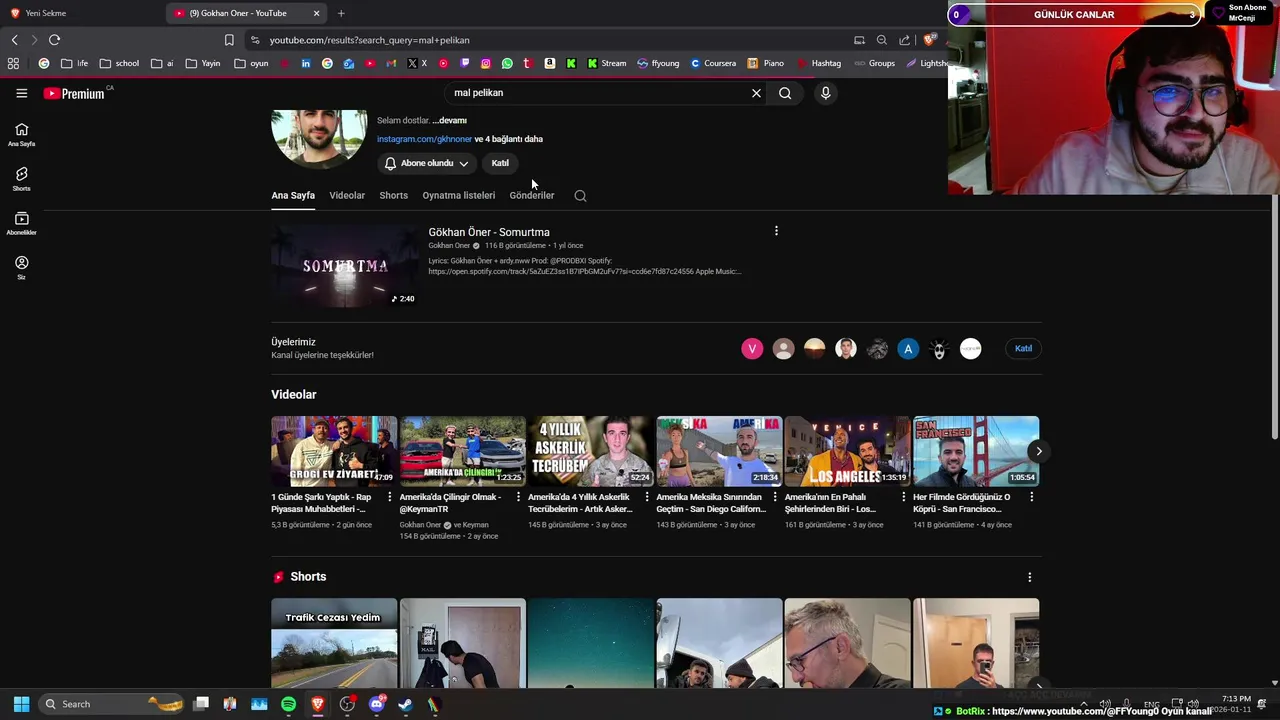The height and width of the screenshot is (720, 1280).
Task: Open the Yayin bookmarks folder
Action: [x=203, y=63]
